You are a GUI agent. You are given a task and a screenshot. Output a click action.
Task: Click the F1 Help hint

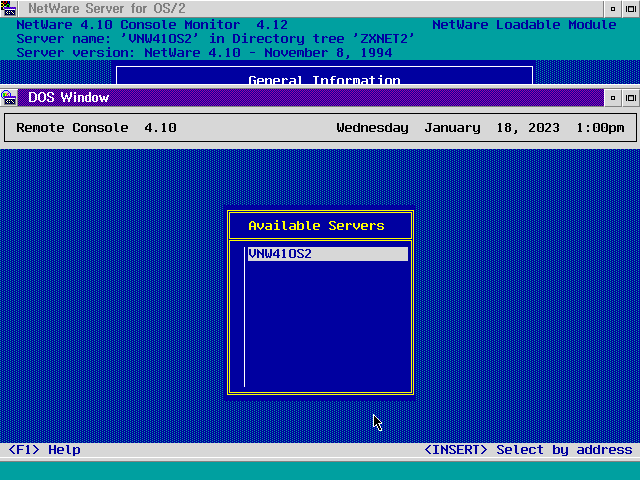[x=44, y=450]
